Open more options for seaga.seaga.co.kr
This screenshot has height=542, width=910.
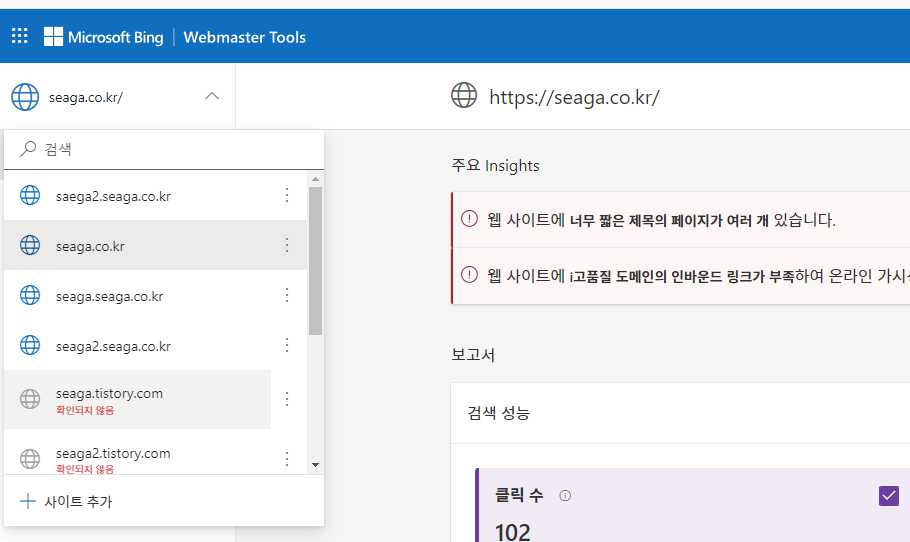pyautogui.click(x=287, y=295)
